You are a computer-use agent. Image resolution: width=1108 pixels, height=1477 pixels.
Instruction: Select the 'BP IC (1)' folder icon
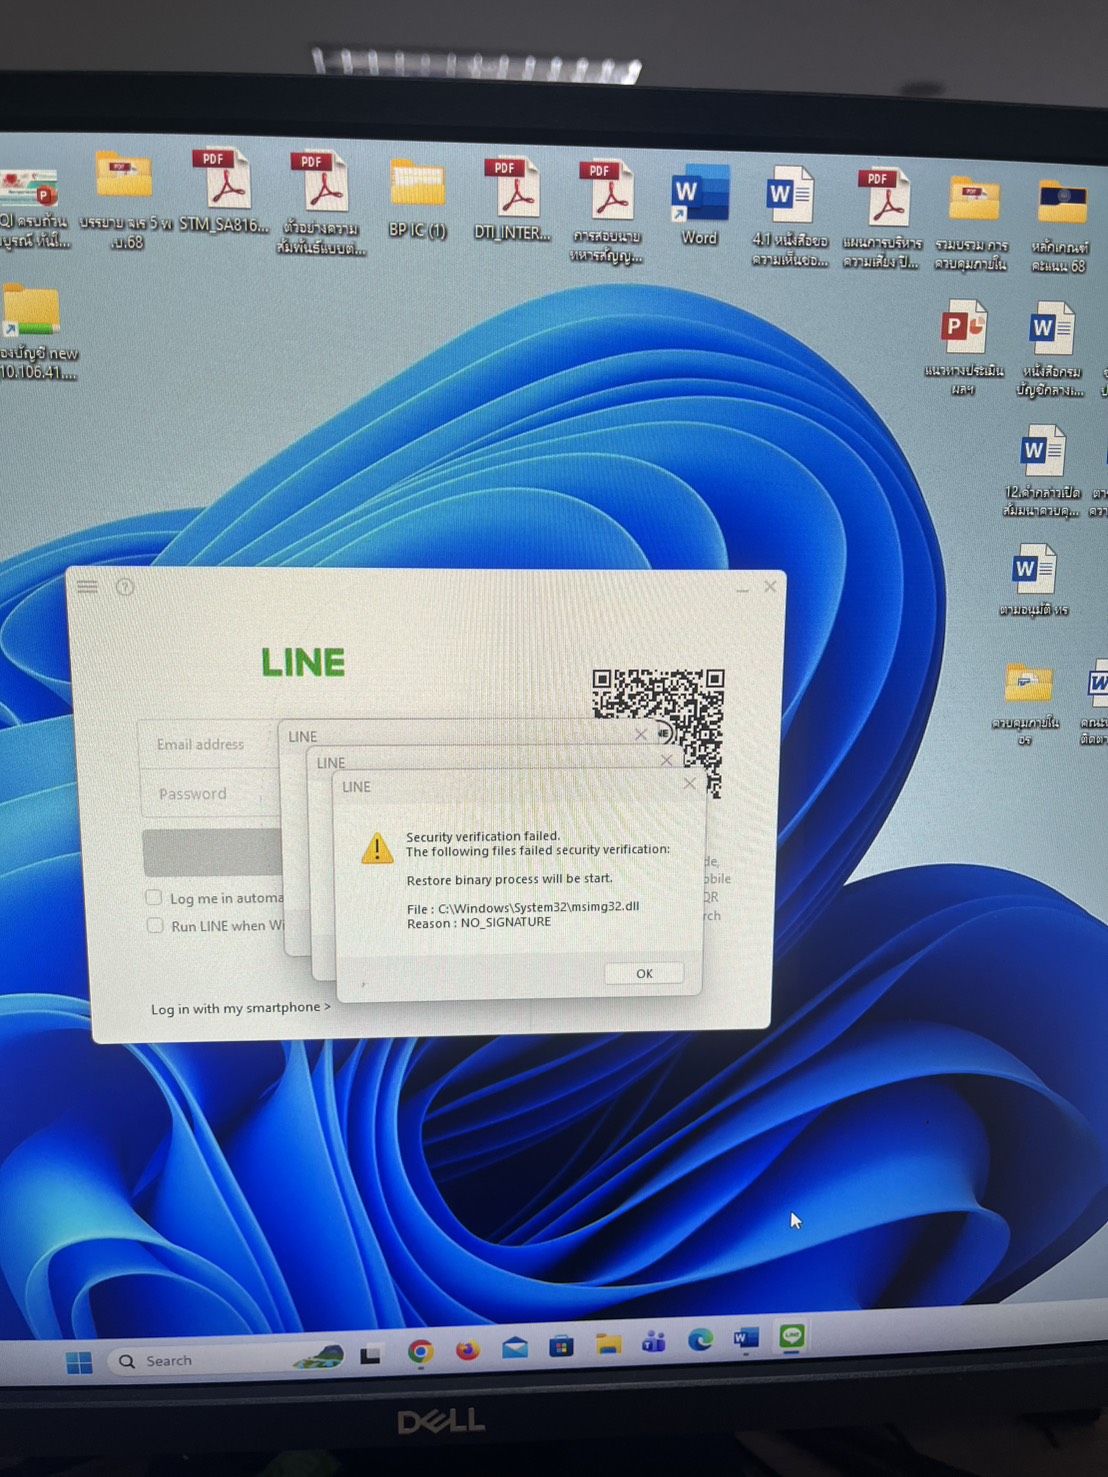click(x=417, y=197)
